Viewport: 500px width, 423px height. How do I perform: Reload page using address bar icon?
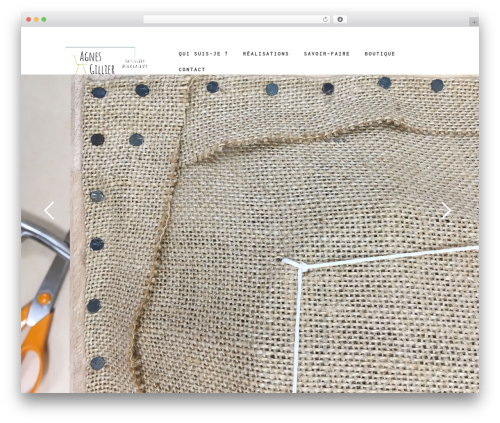(325, 20)
